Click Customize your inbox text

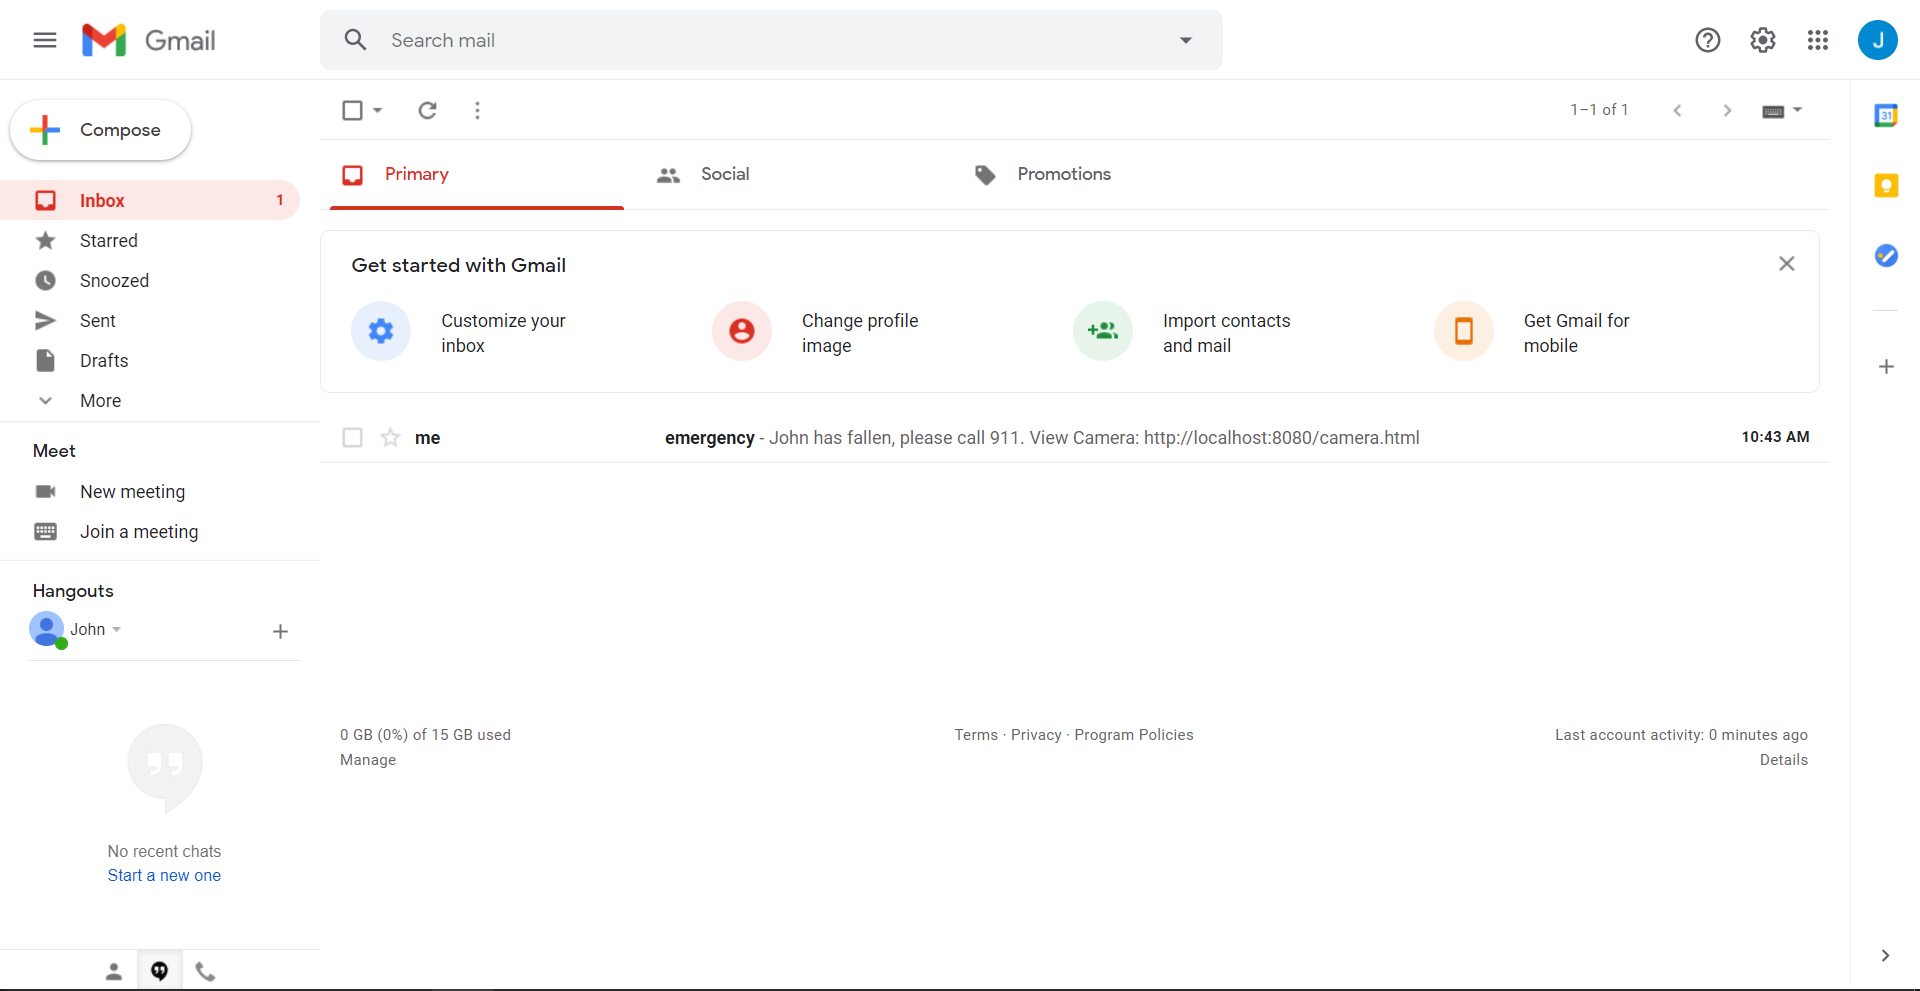pyautogui.click(x=503, y=333)
